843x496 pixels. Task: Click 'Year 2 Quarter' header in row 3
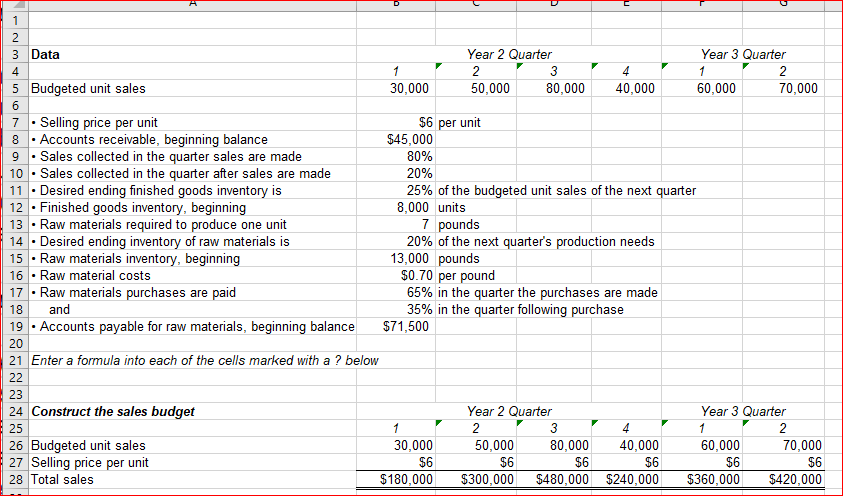tap(509, 54)
